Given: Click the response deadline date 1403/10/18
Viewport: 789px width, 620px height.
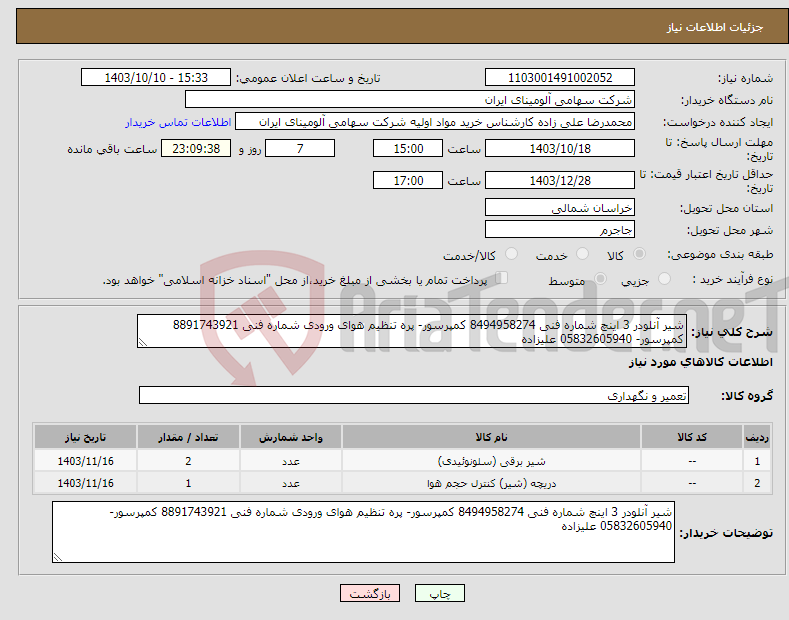Looking at the screenshot, I should (x=560, y=148).
